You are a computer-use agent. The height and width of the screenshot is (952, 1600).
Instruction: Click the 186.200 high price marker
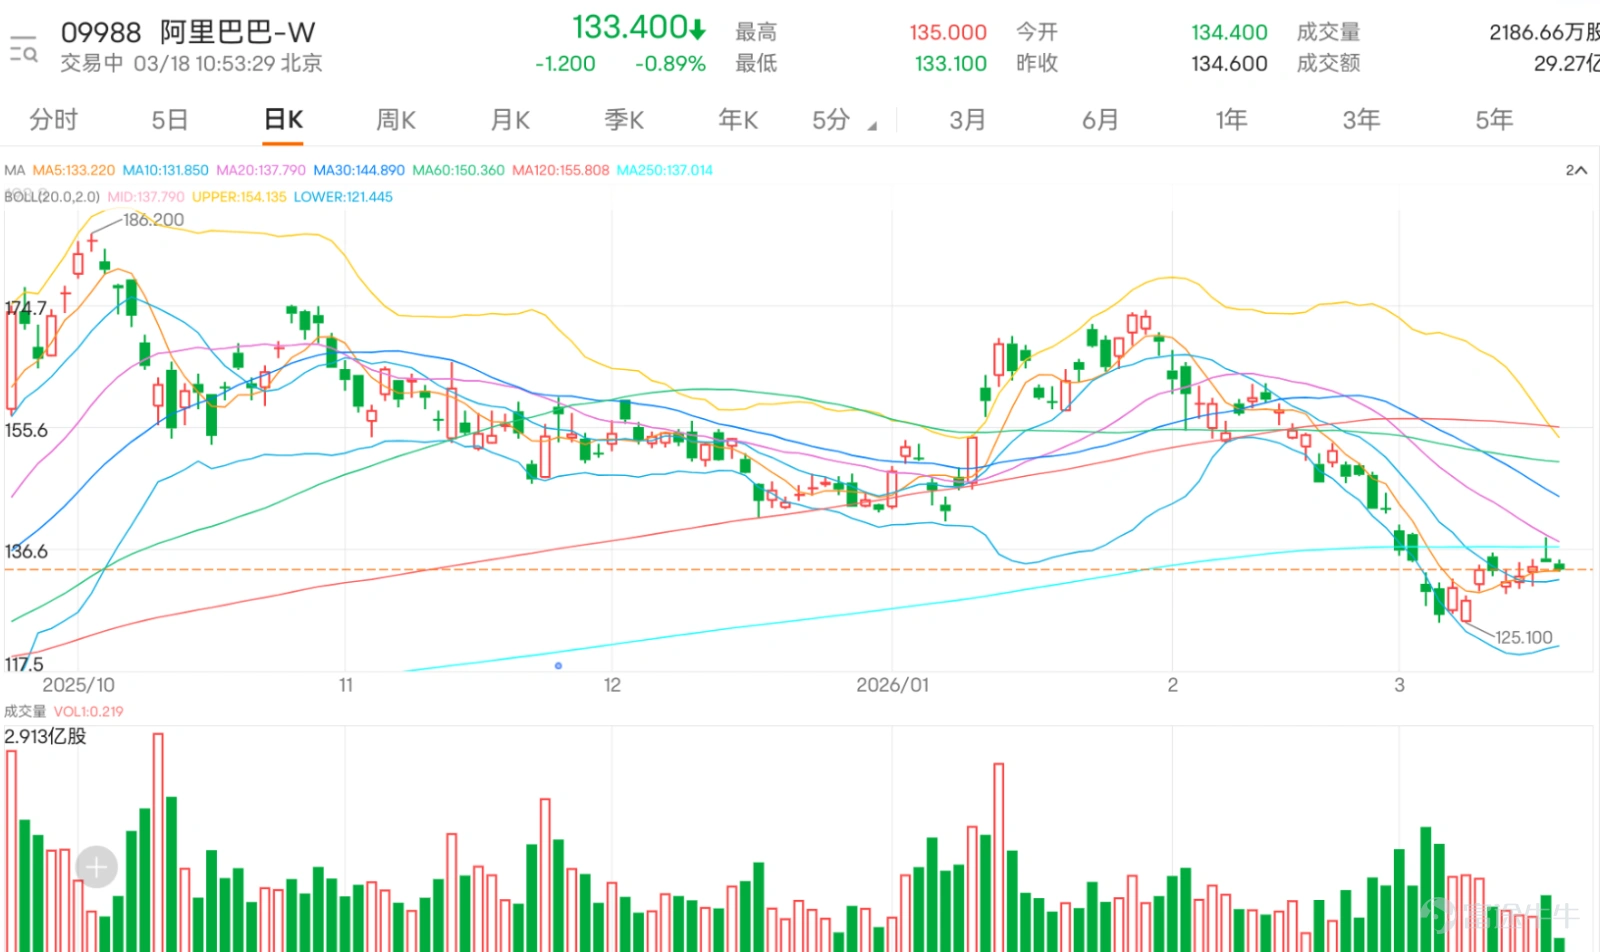click(153, 220)
